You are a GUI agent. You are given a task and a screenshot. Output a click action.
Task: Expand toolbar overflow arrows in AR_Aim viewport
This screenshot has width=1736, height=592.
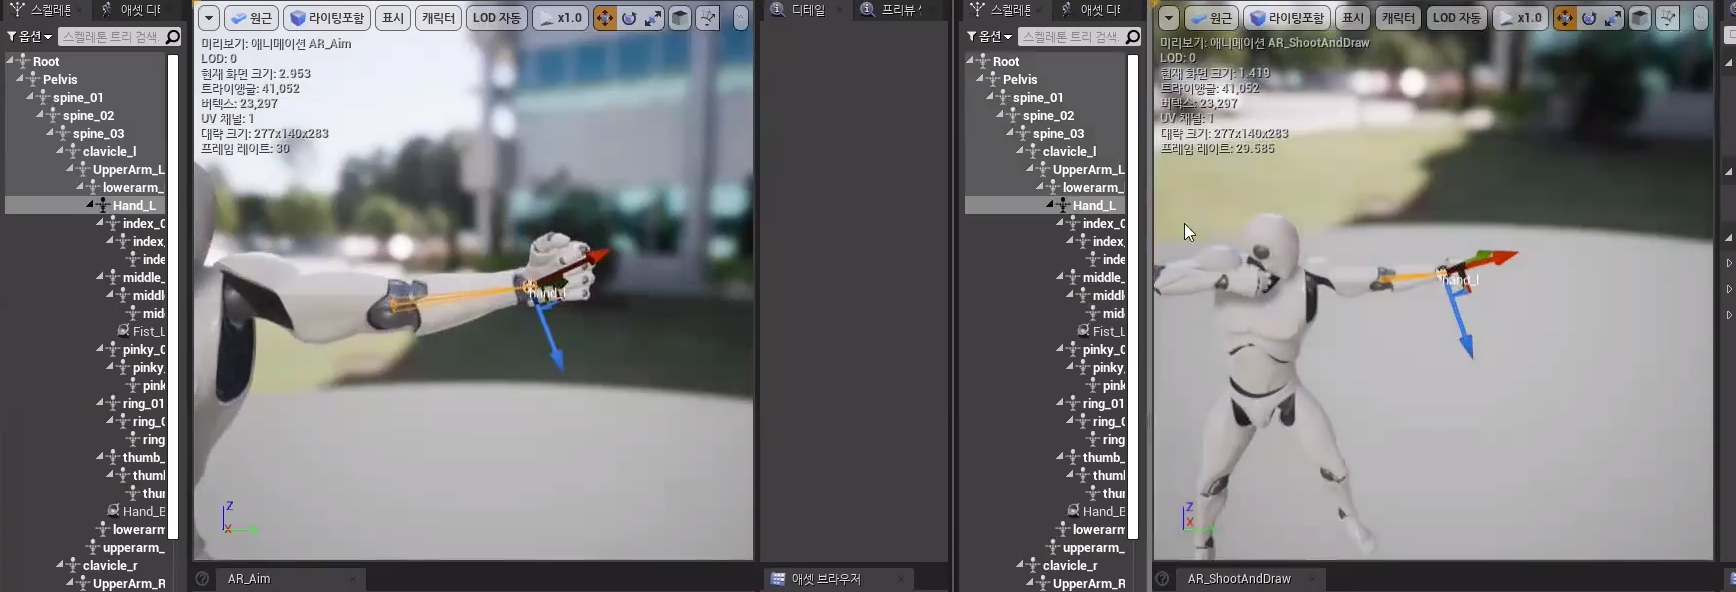pyautogui.click(x=740, y=18)
